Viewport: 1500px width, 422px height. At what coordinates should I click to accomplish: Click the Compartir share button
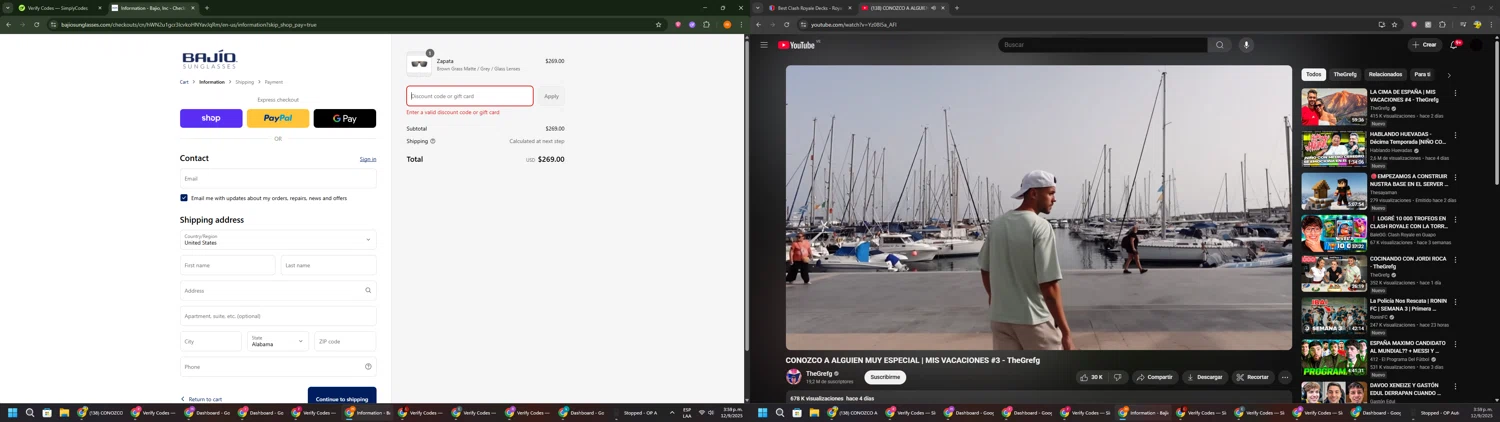(1154, 377)
